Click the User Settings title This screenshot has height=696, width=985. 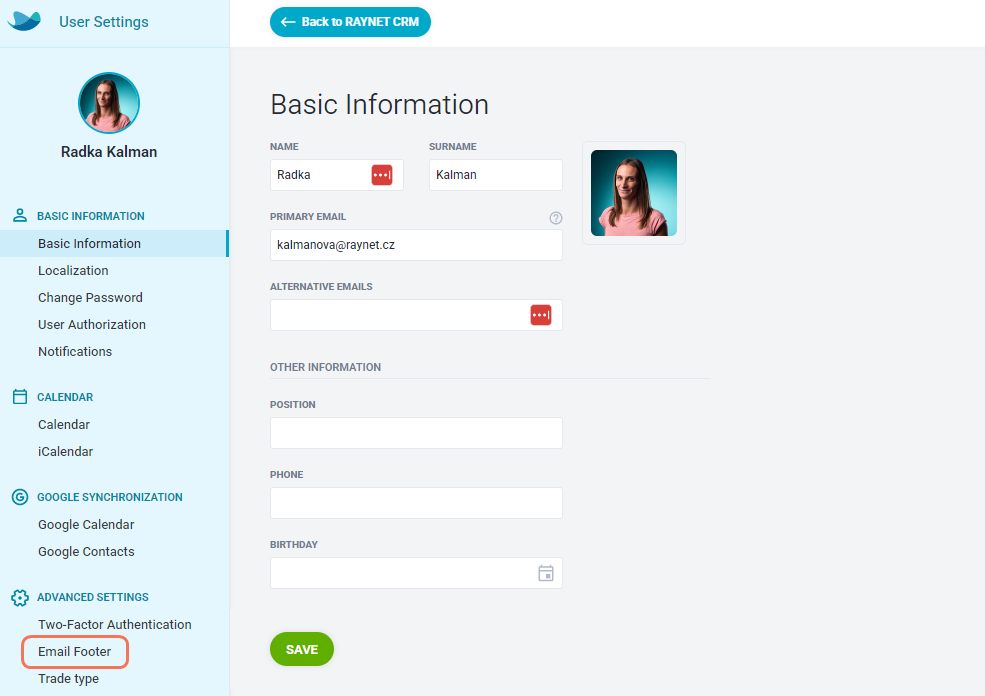(104, 21)
